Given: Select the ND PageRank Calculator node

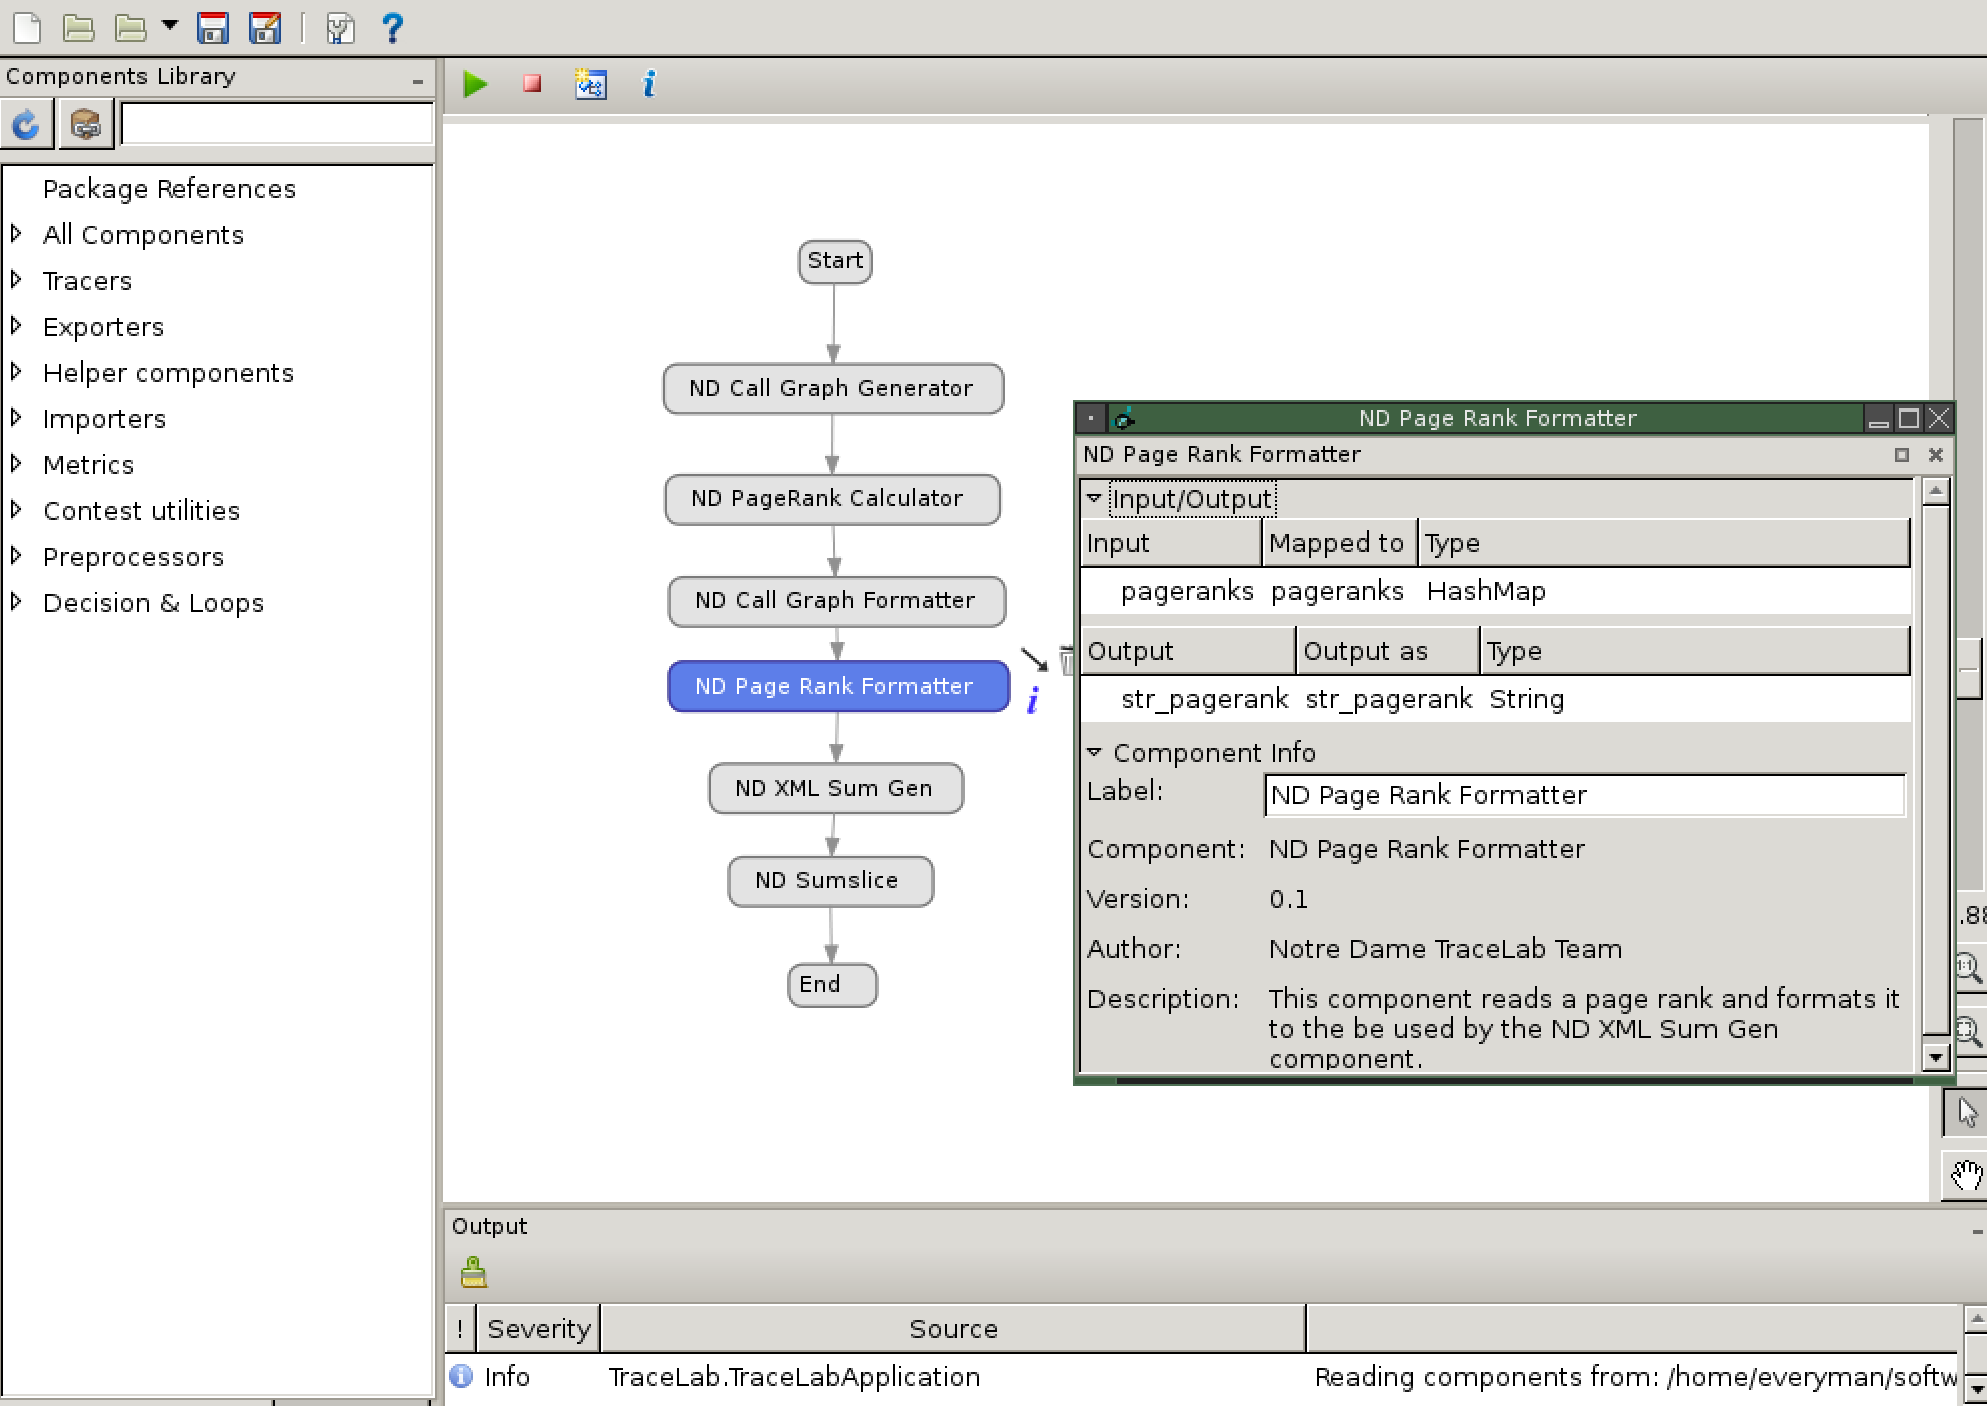Looking at the screenshot, I should click(x=832, y=498).
